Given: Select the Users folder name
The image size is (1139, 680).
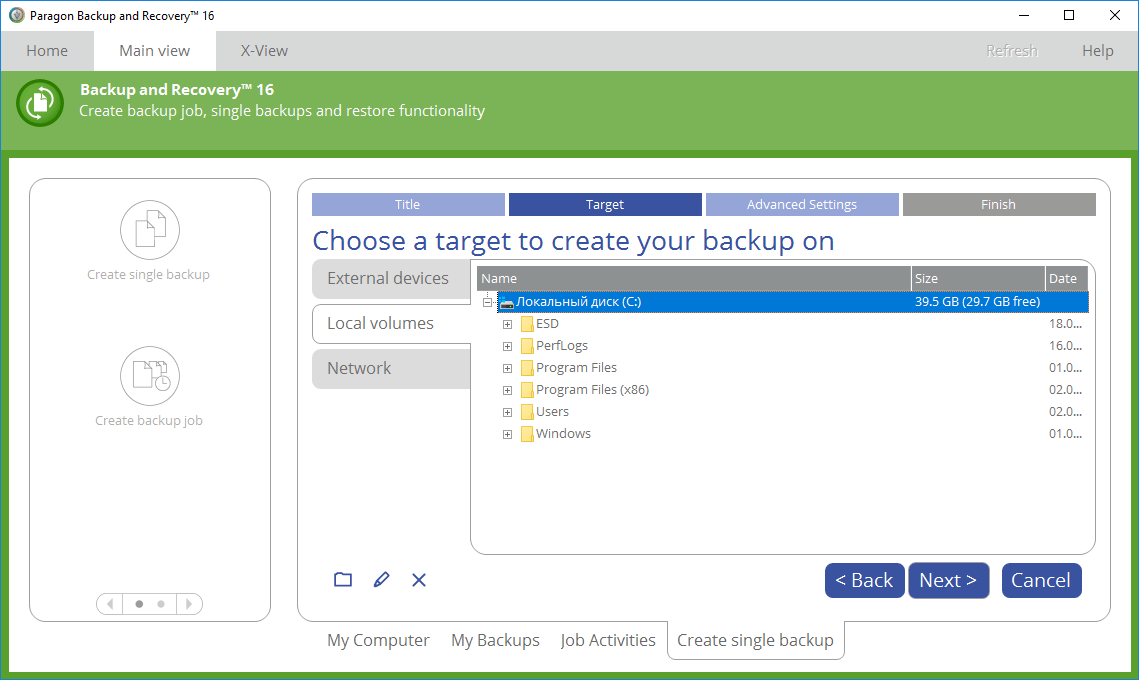Looking at the screenshot, I should tap(553, 412).
